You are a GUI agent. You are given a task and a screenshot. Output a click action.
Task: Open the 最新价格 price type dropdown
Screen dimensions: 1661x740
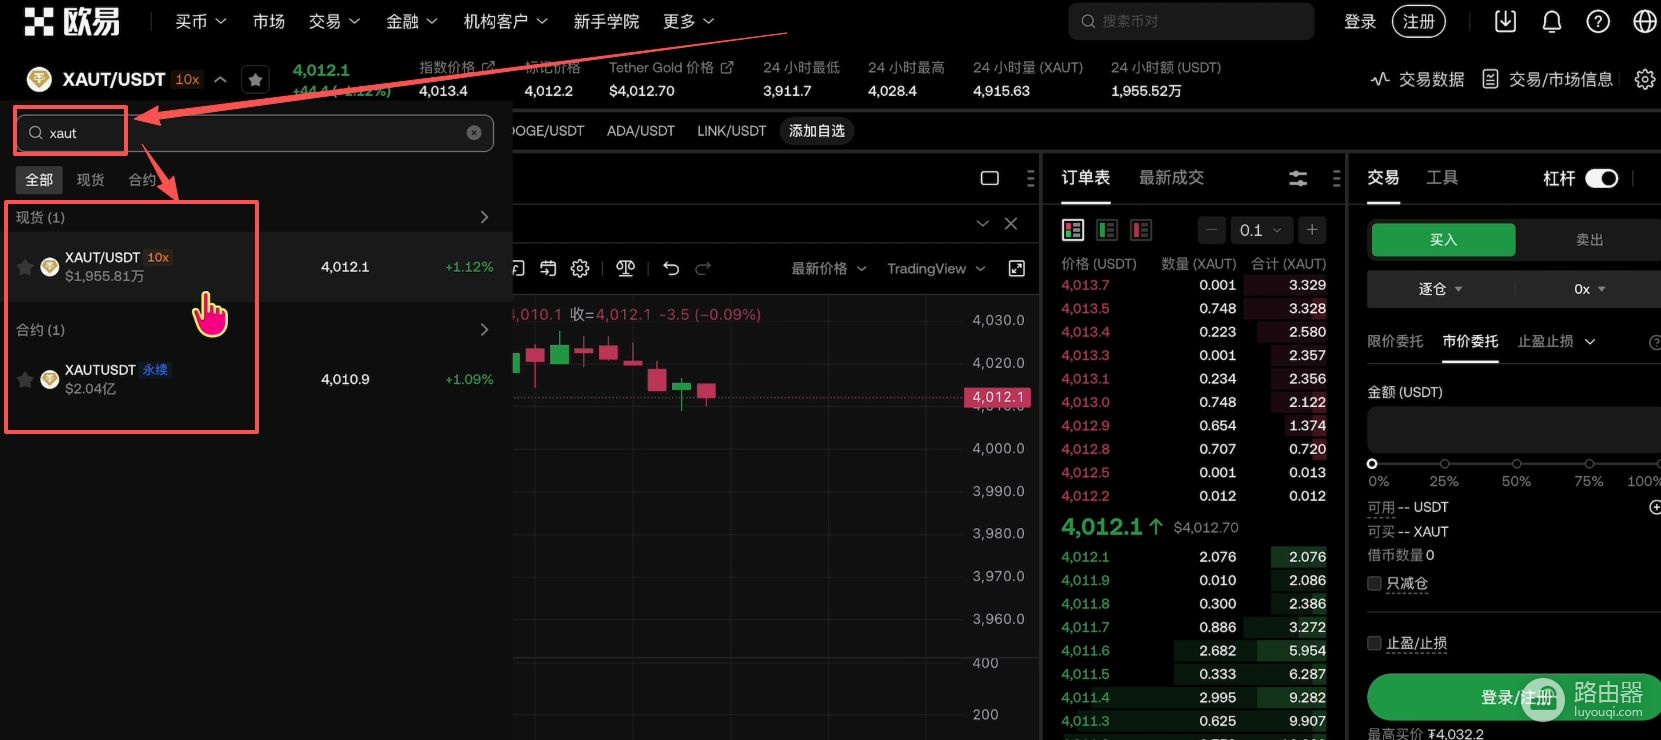tap(829, 268)
